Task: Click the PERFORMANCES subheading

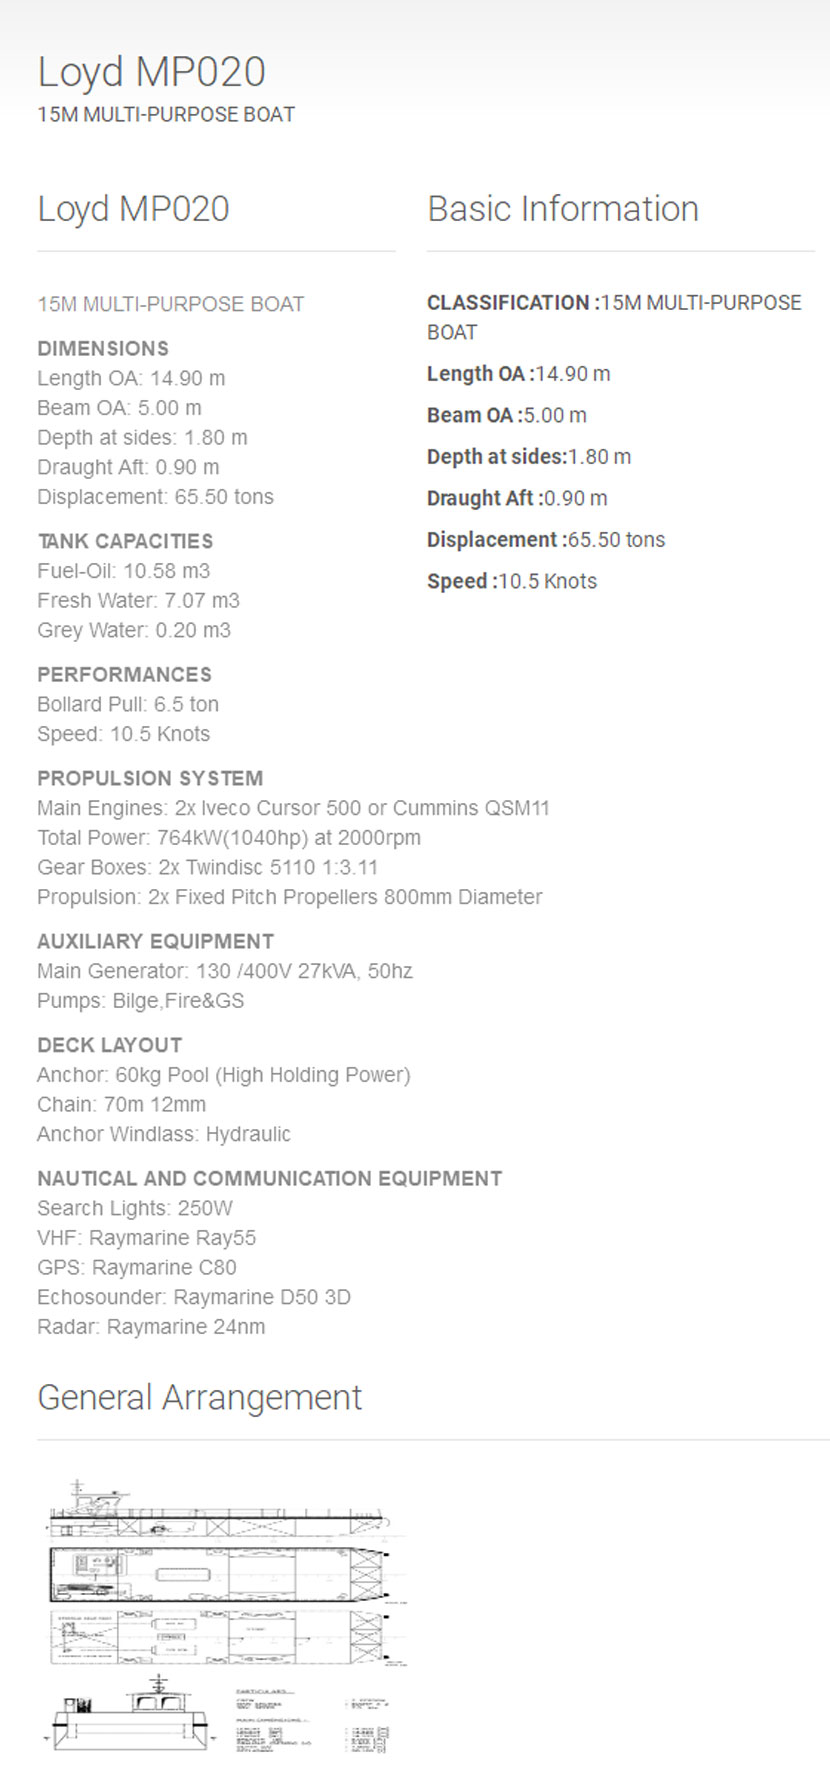Action: [x=124, y=675]
